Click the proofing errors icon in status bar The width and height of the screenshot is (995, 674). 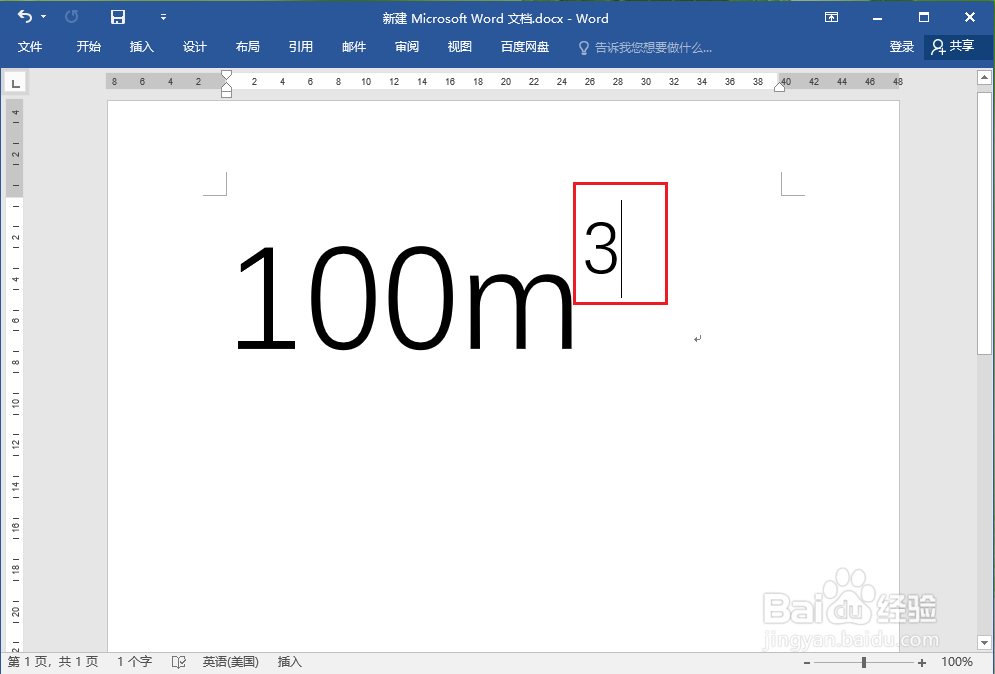(178, 661)
